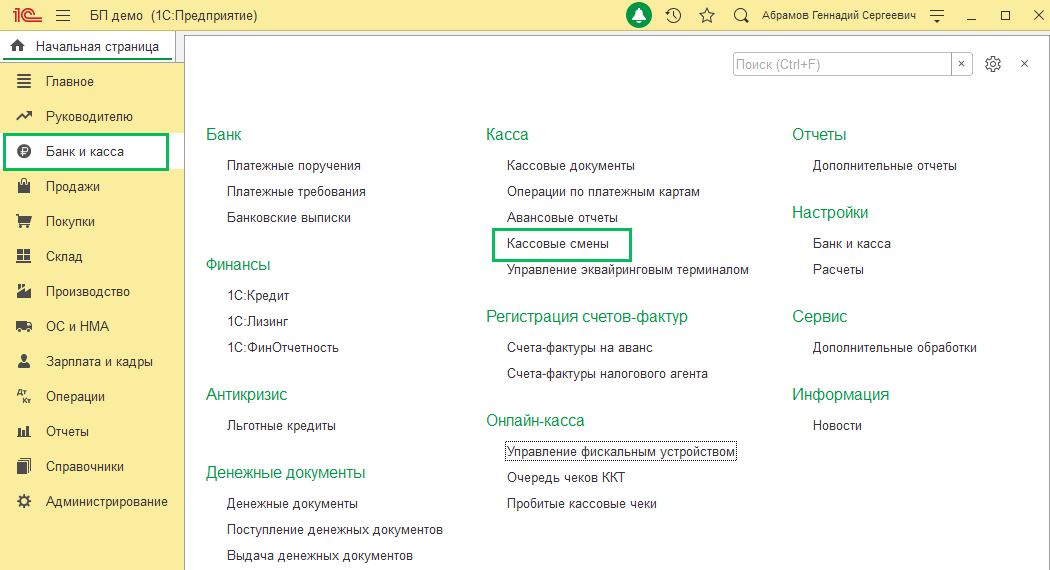
Task: Open the history clock icon
Action: (x=673, y=15)
